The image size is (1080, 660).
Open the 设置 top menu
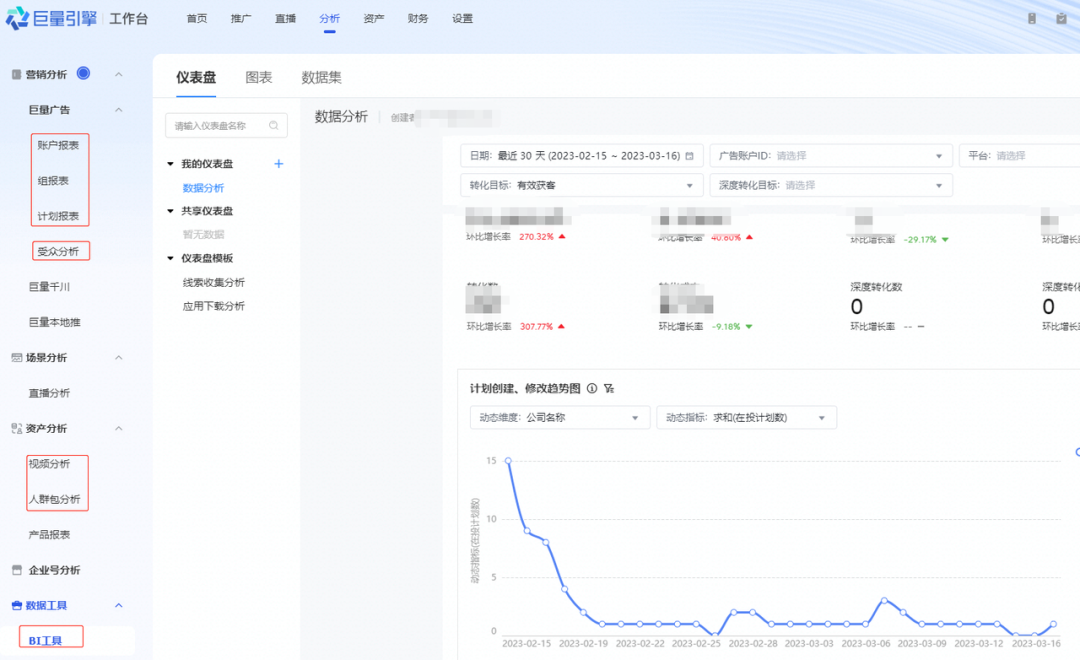462,19
